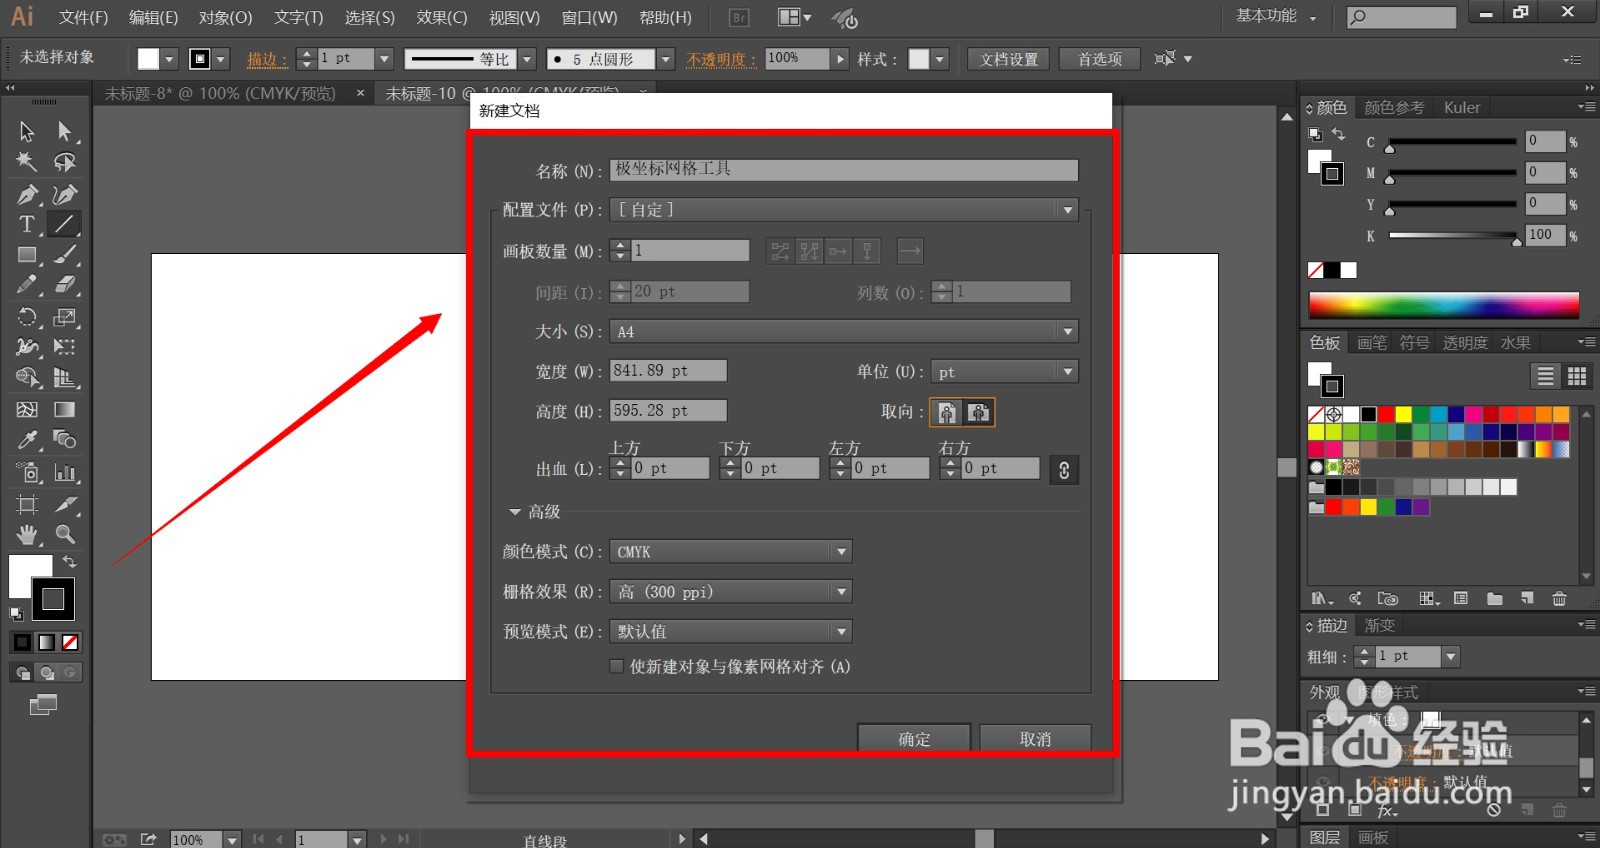Swap fill and stroke colors
This screenshot has width=1600, height=848.
point(69,562)
